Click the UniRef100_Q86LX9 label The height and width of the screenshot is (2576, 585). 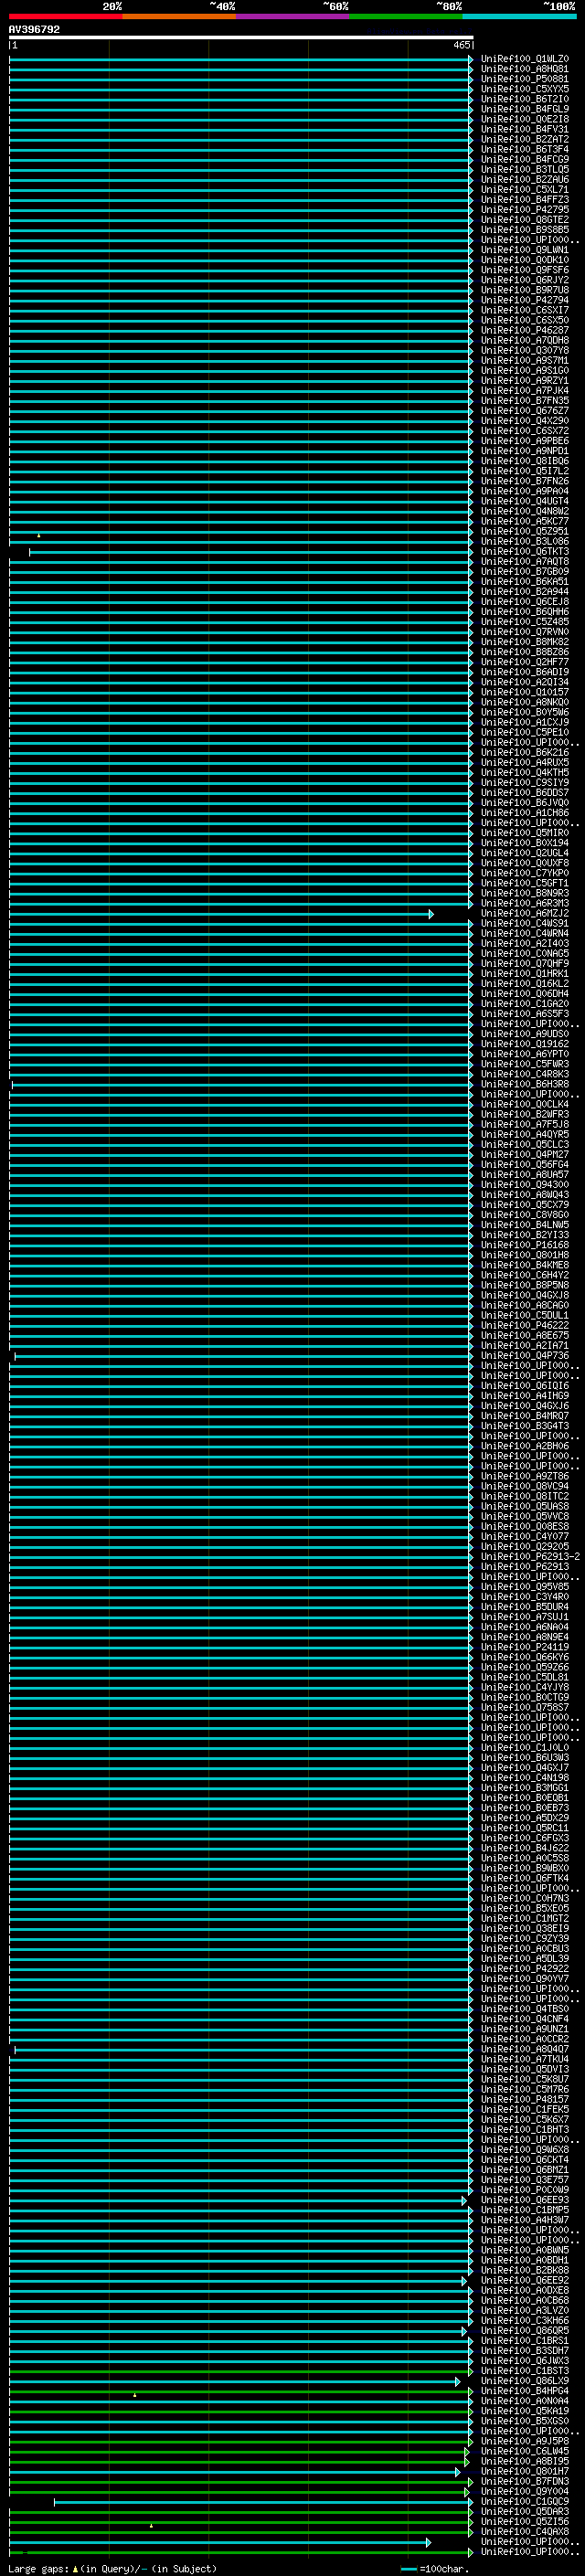[x=524, y=2381]
